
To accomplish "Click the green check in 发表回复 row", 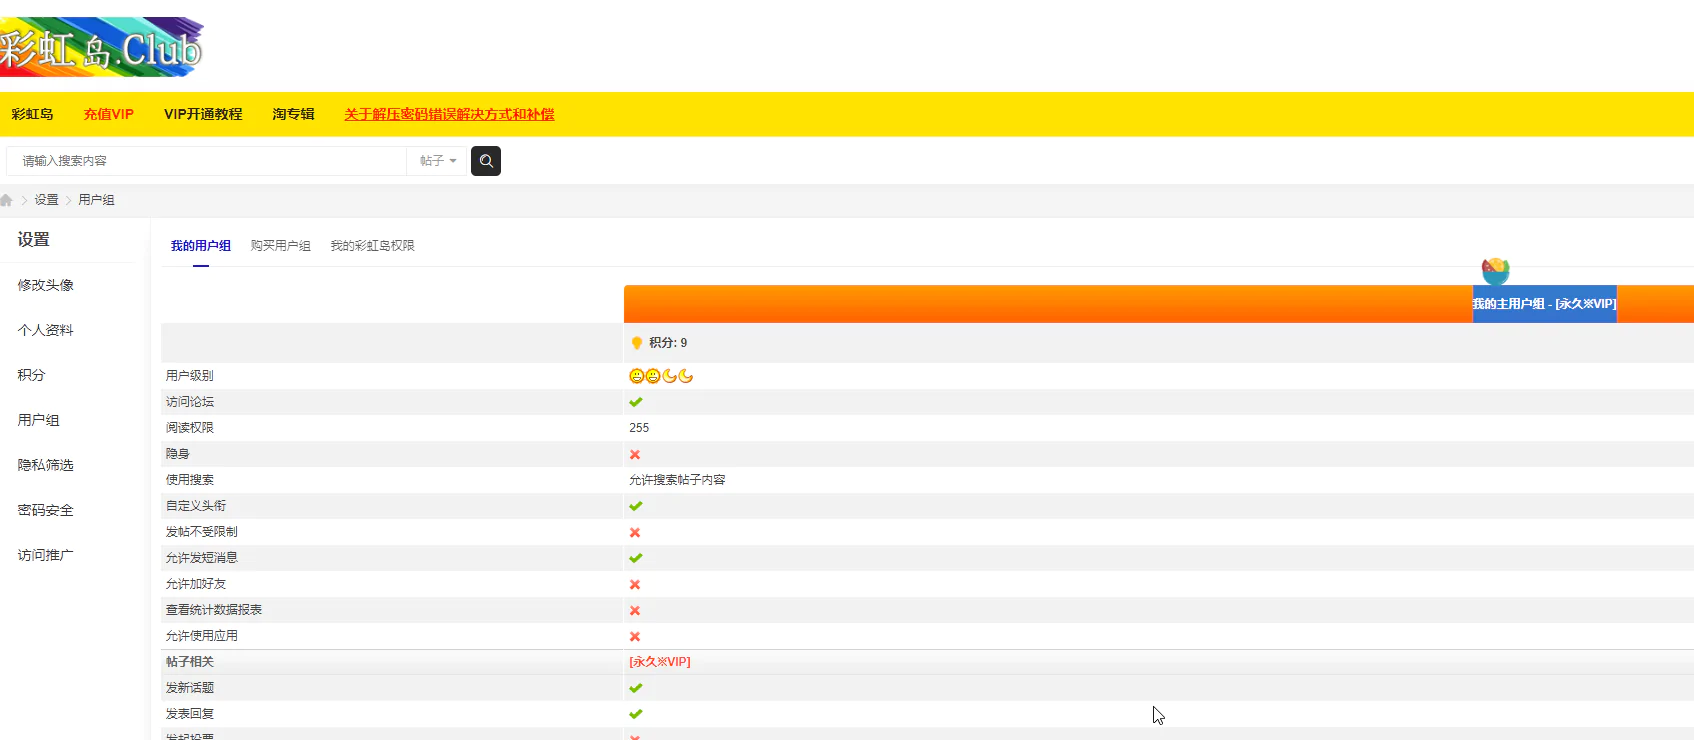I will (x=635, y=714).
